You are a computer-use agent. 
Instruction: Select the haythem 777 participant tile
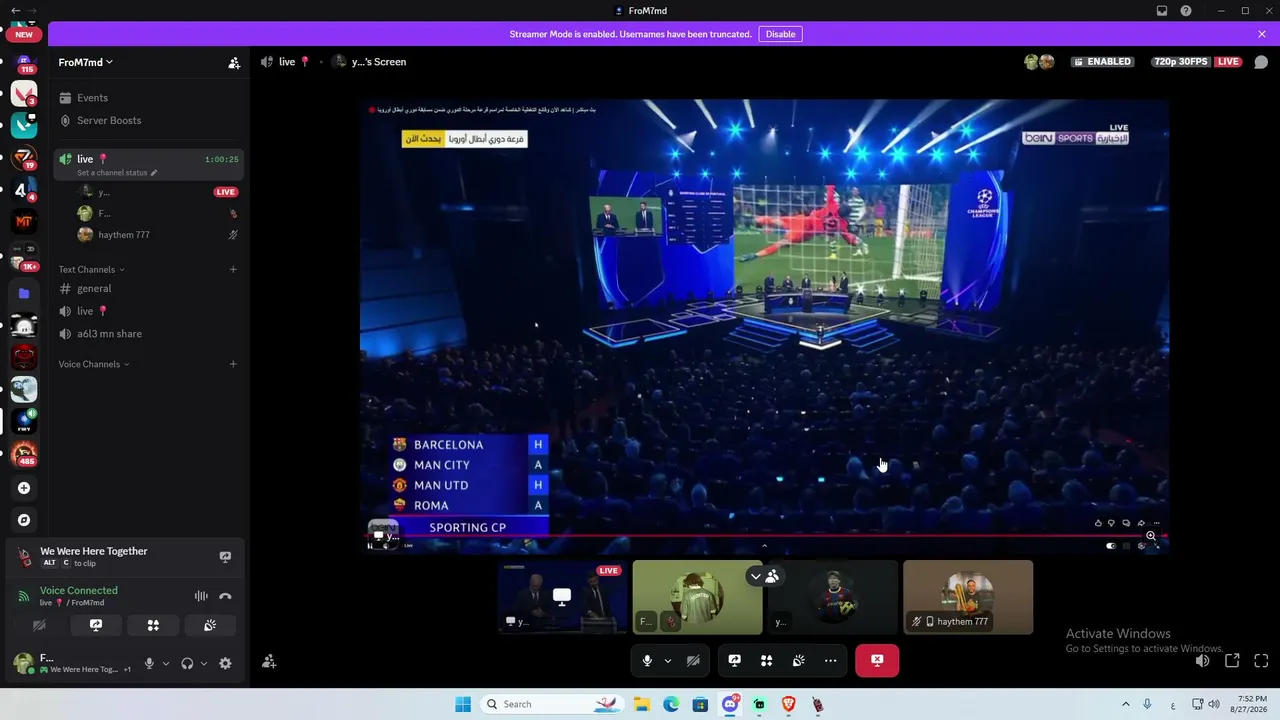pos(968,597)
